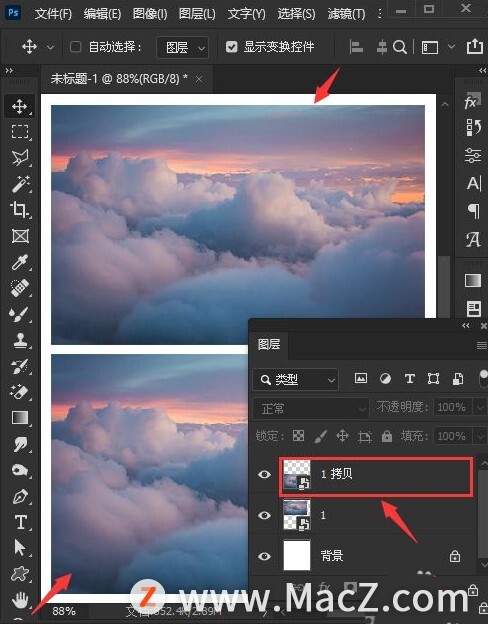The width and height of the screenshot is (488, 624).
Task: Toggle lock all padlock icon beside 填充
Action: 387,437
